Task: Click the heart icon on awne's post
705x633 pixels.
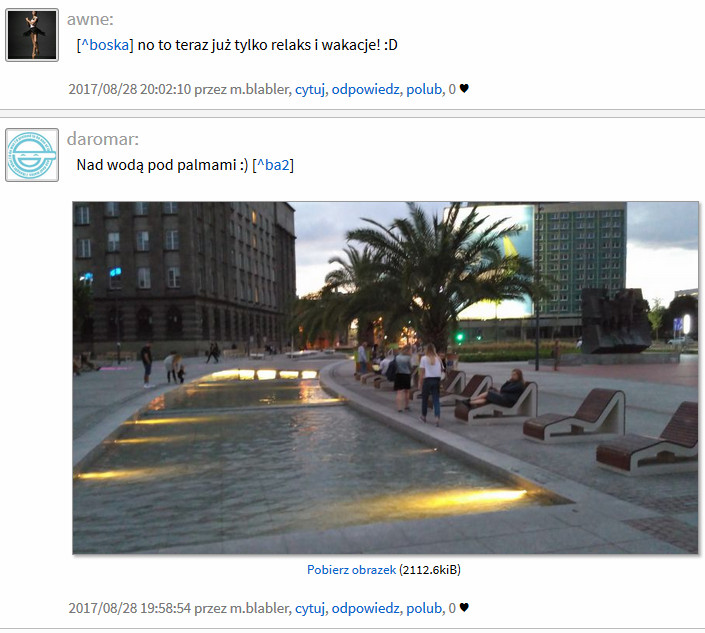Action: tap(464, 89)
